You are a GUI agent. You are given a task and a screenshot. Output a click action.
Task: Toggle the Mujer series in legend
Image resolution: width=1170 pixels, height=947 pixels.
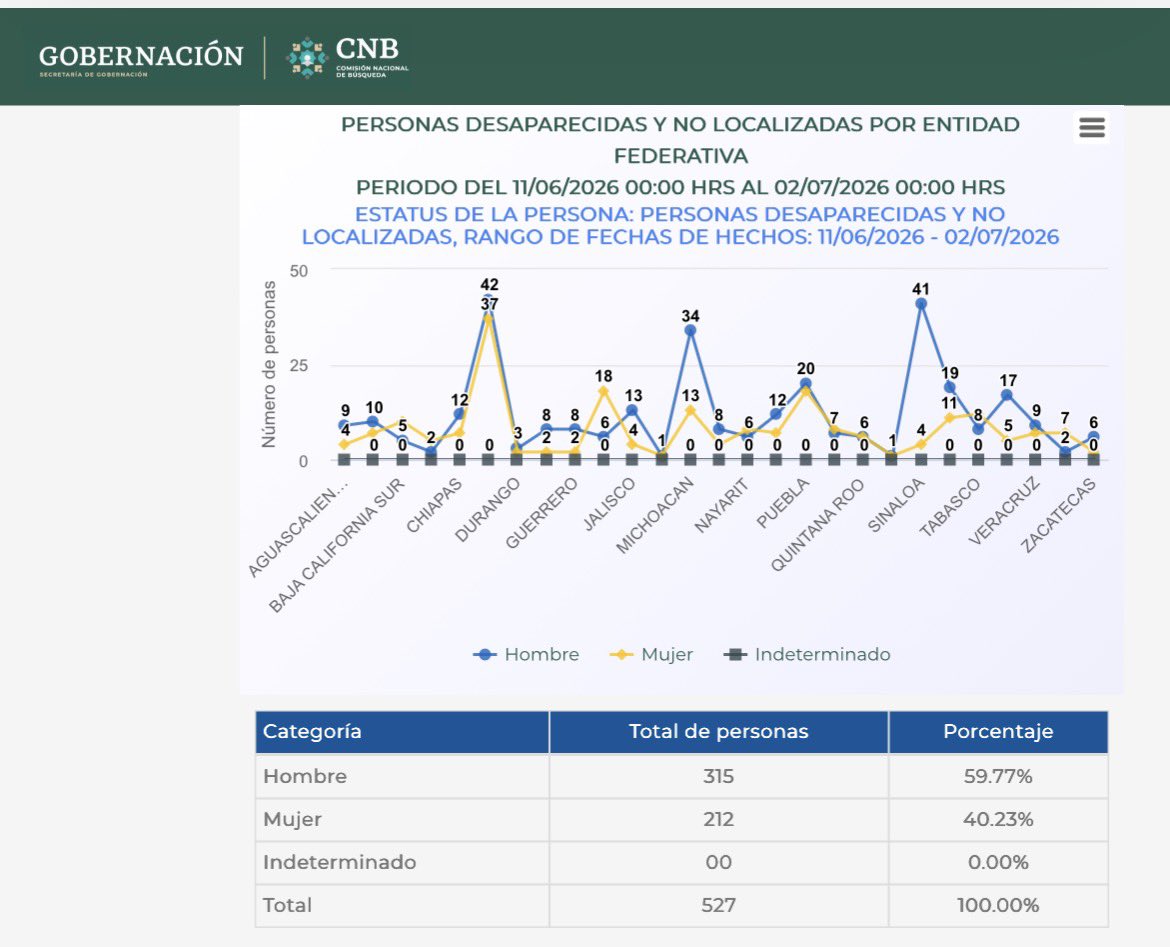[x=651, y=654]
